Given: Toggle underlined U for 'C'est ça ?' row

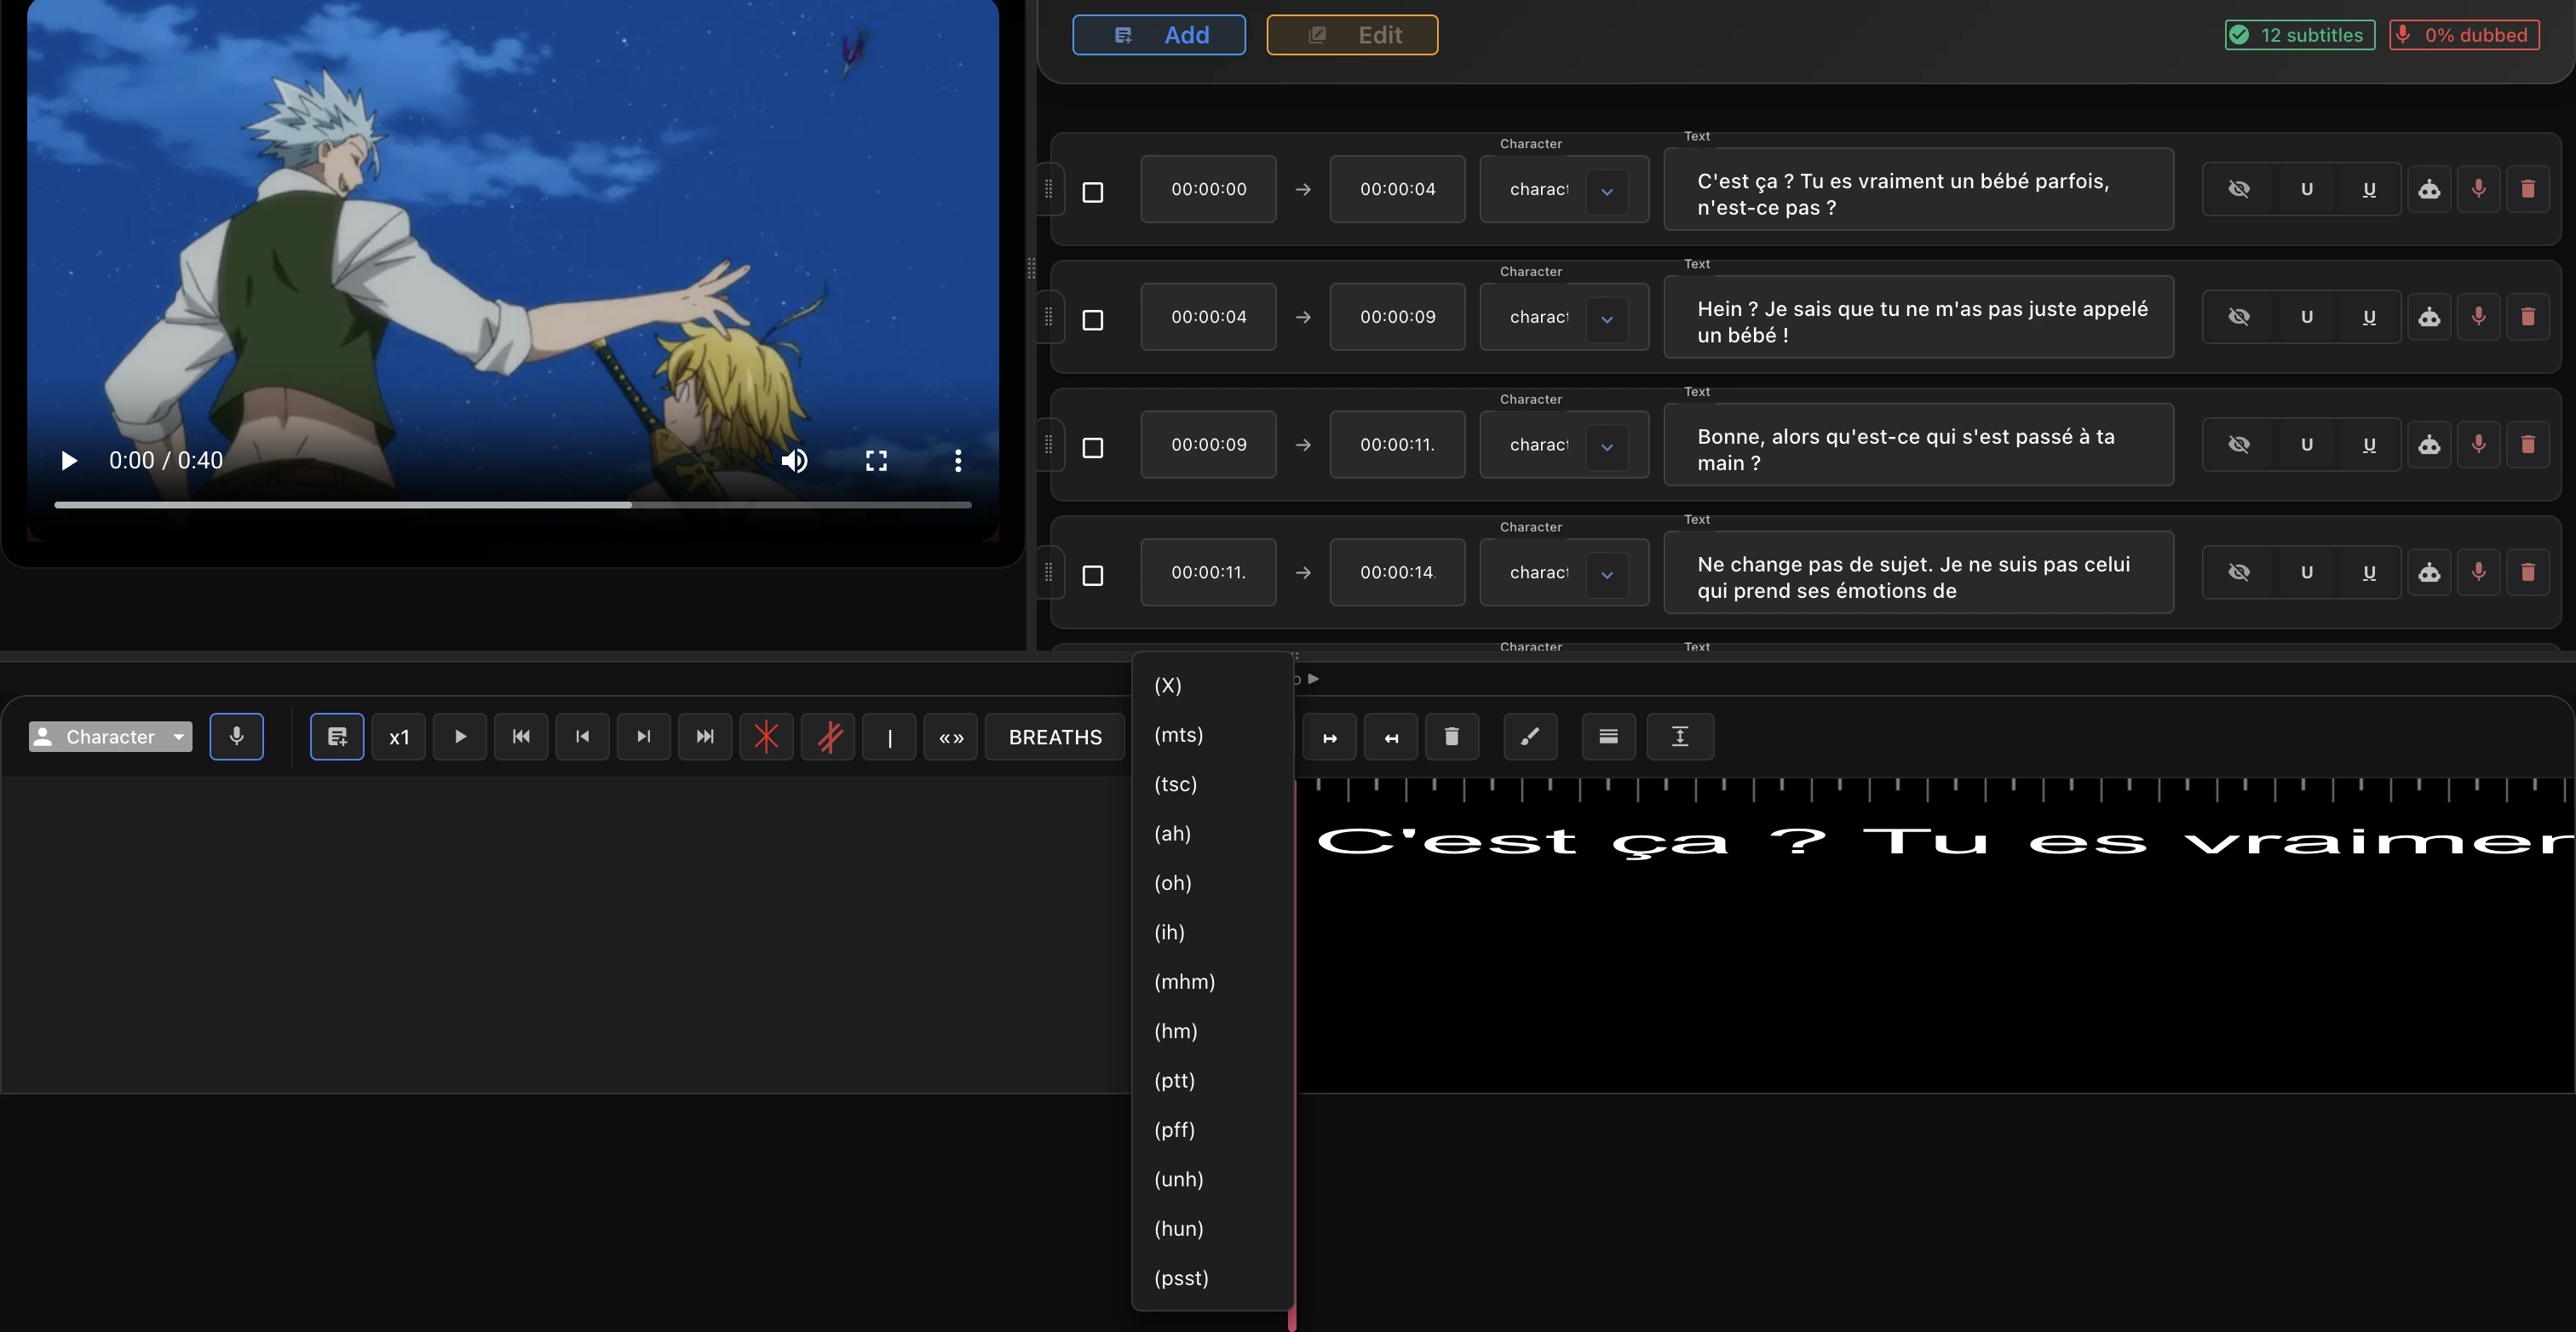Looking at the screenshot, I should point(2369,189).
